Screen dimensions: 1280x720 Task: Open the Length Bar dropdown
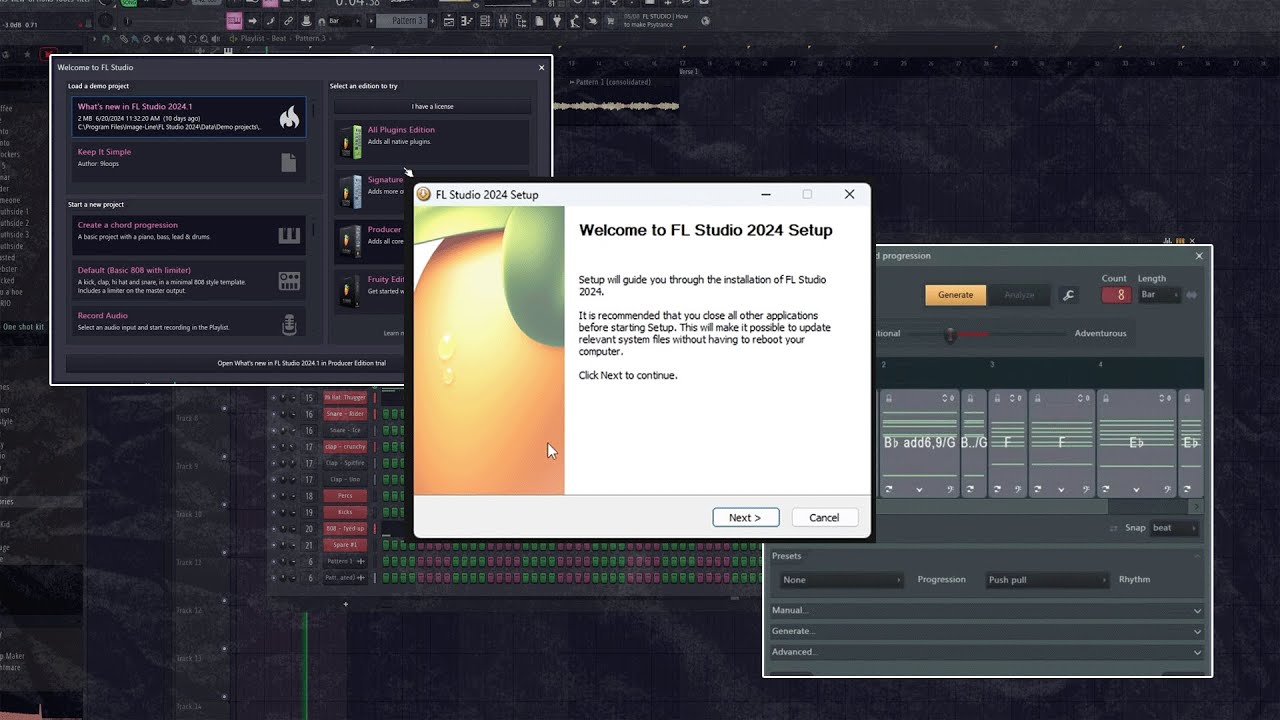[x=1160, y=295]
